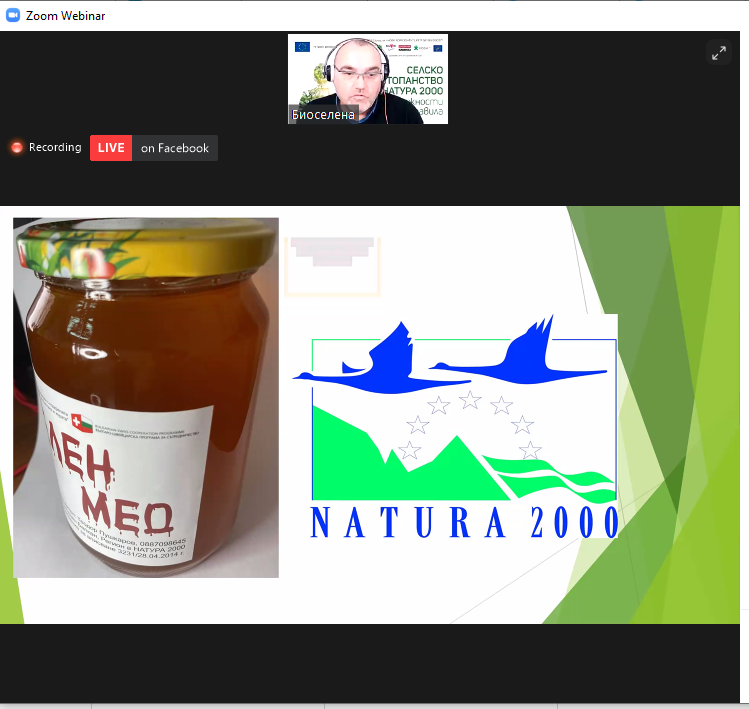Click the 'Recording' text
Viewport: 749px width, 709px height.
pos(55,147)
